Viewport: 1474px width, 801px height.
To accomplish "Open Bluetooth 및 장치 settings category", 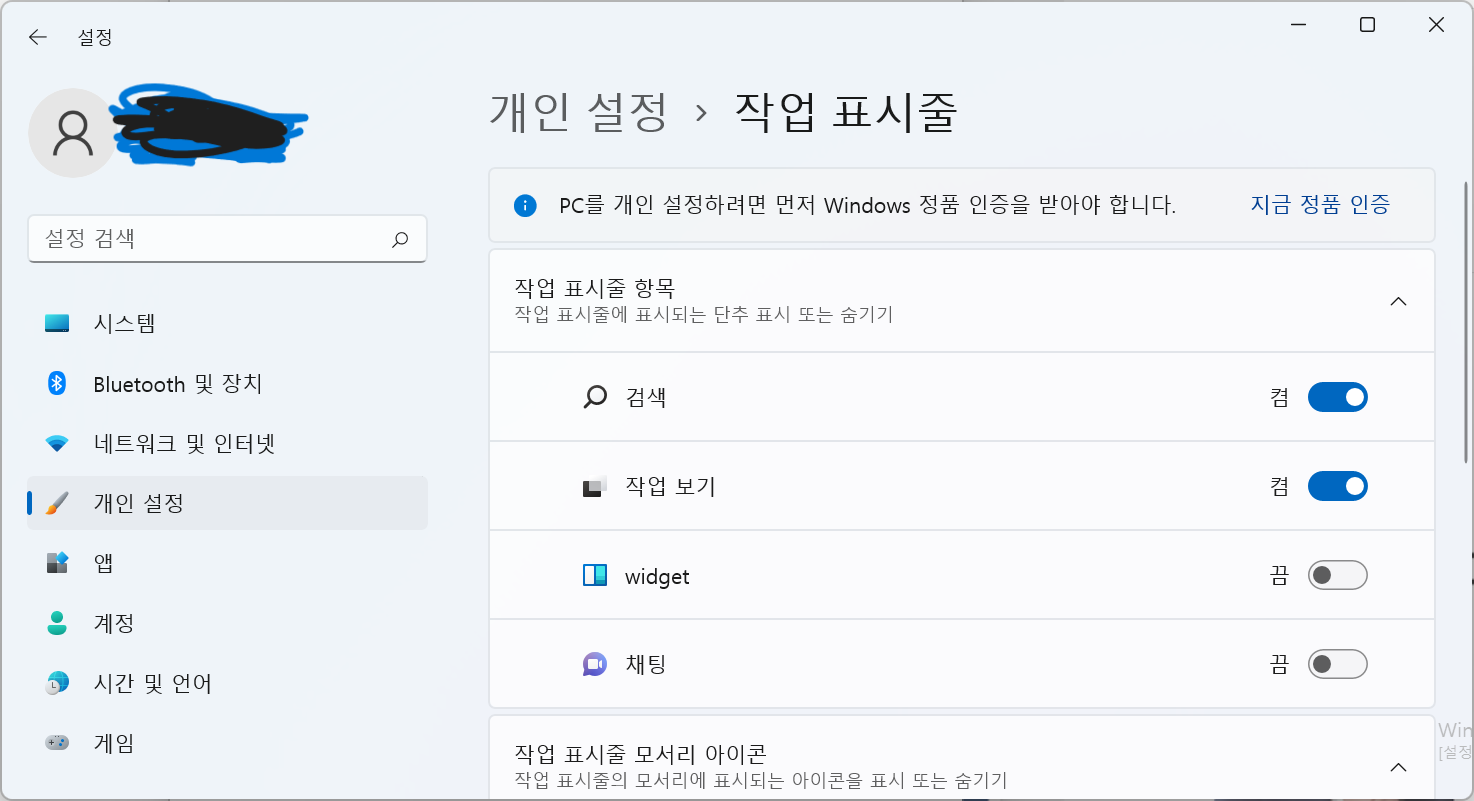I will 228,383.
